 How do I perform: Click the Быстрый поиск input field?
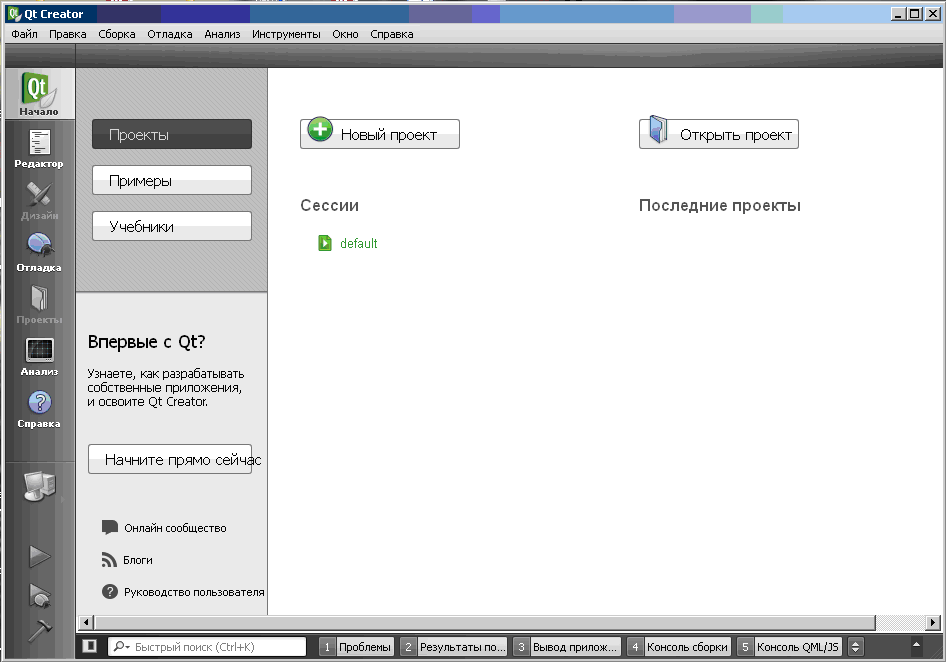point(207,647)
